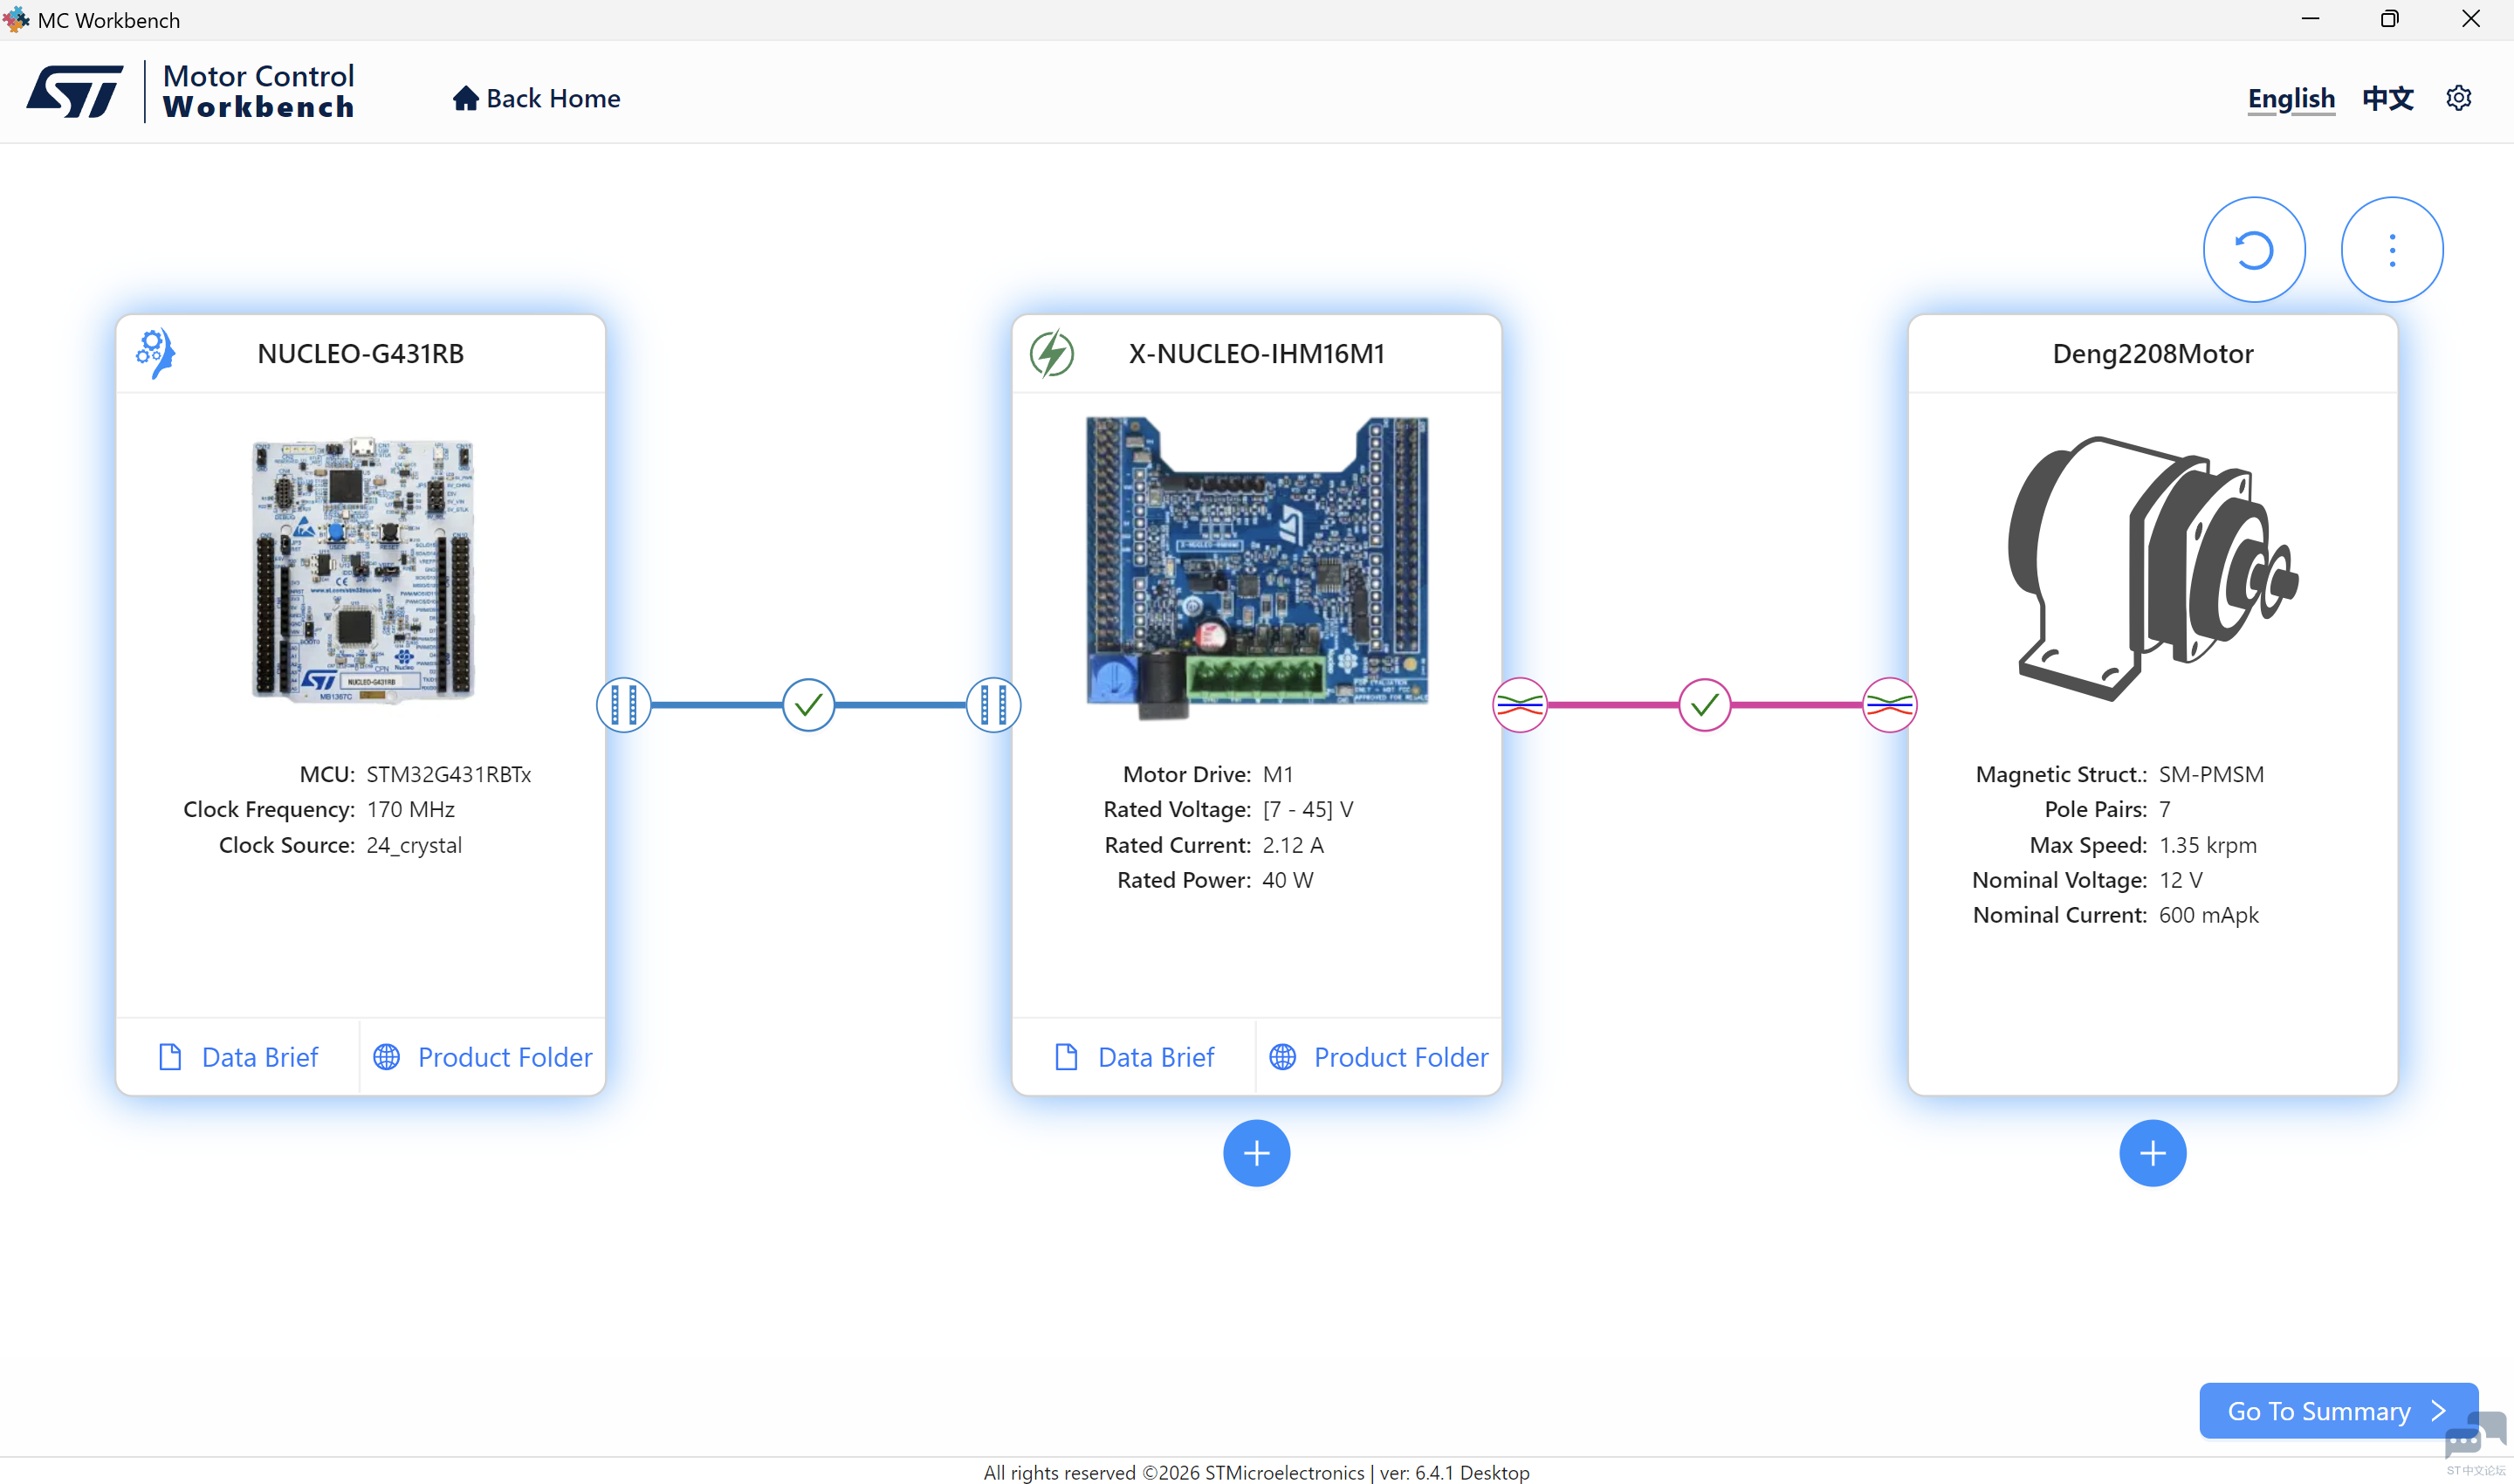Open Data Brief for NUCLEO-G431RB

(x=238, y=1057)
